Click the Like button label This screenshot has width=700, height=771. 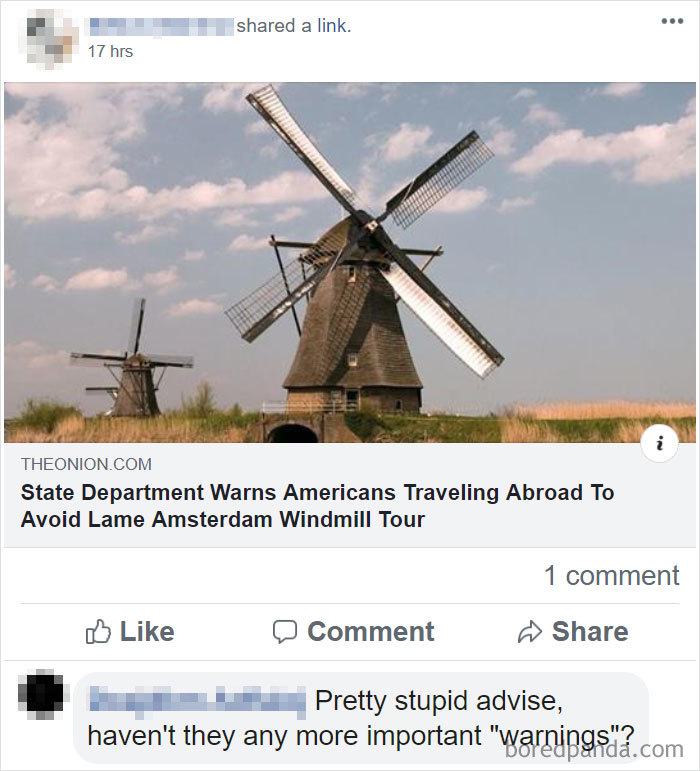(x=147, y=631)
